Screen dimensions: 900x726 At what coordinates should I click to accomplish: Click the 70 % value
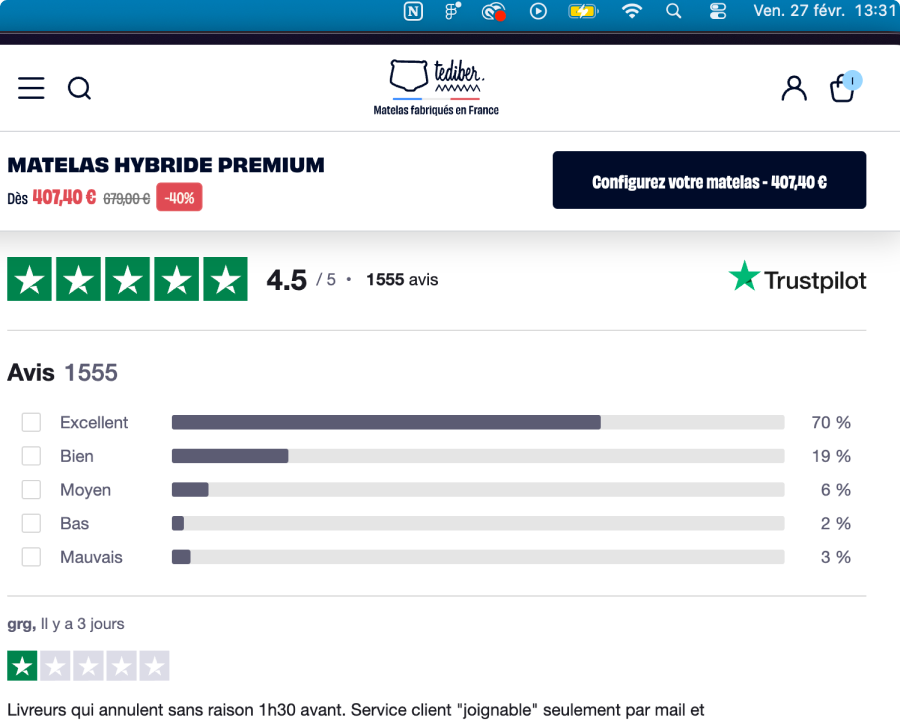coord(831,422)
